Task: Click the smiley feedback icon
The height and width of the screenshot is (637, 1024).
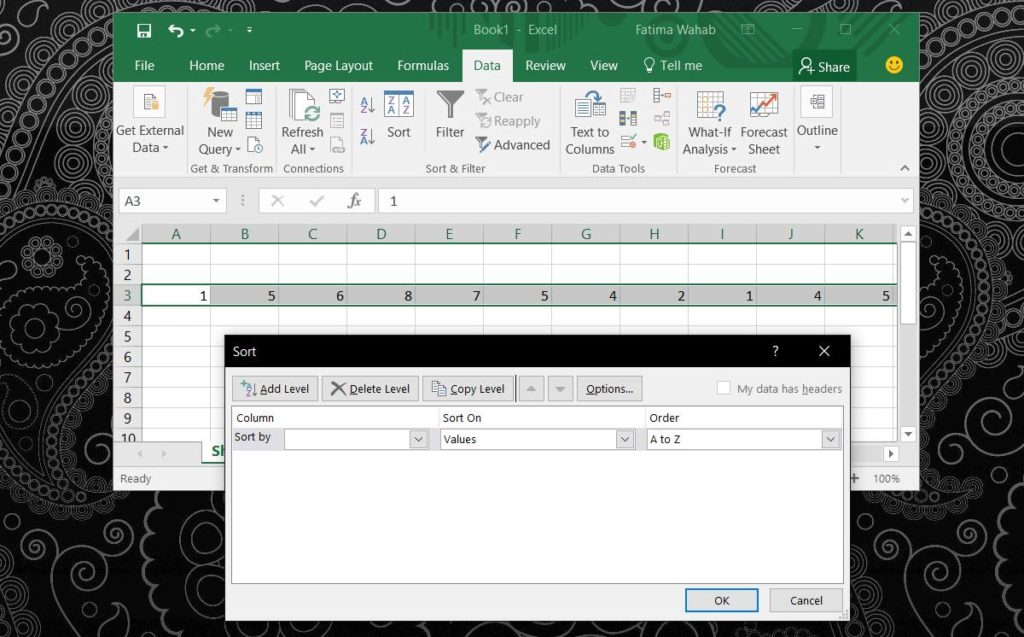Action: (893, 66)
